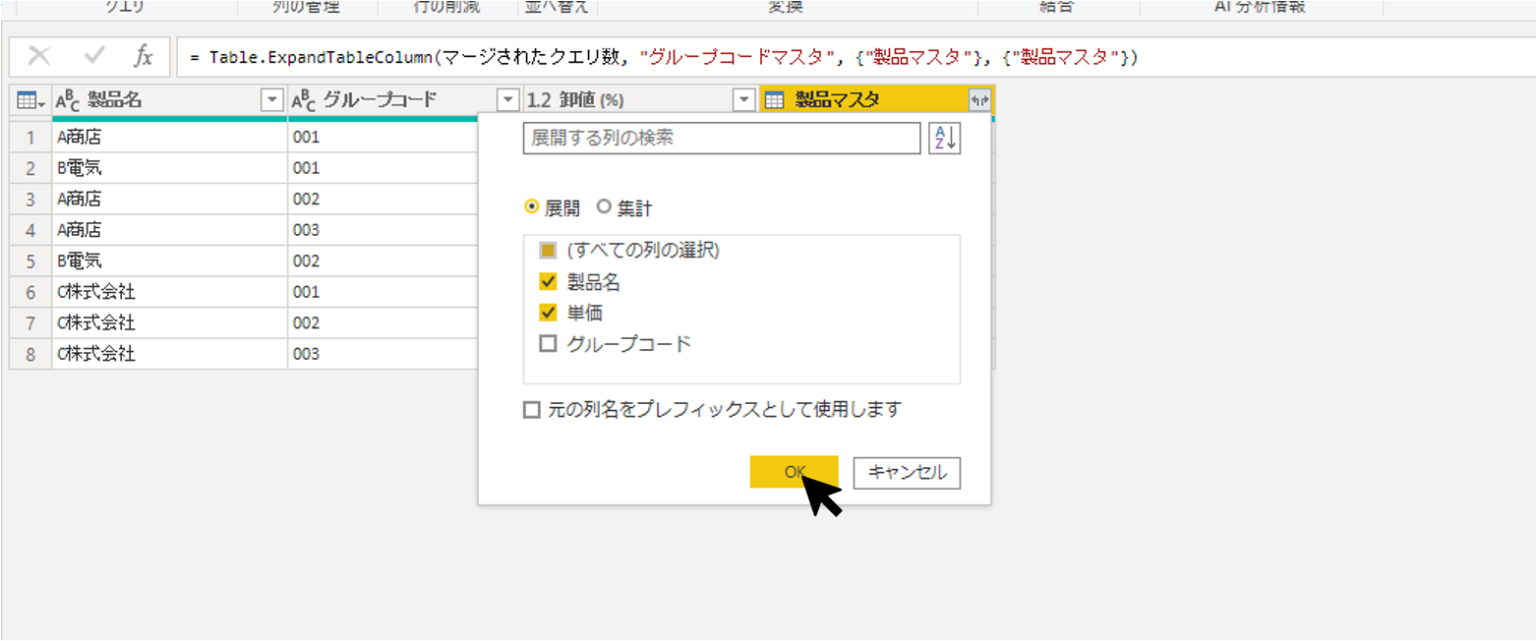Toggle the (すべての列の選択) checkbox
Screen dimensions: 1536x641
tap(548, 251)
